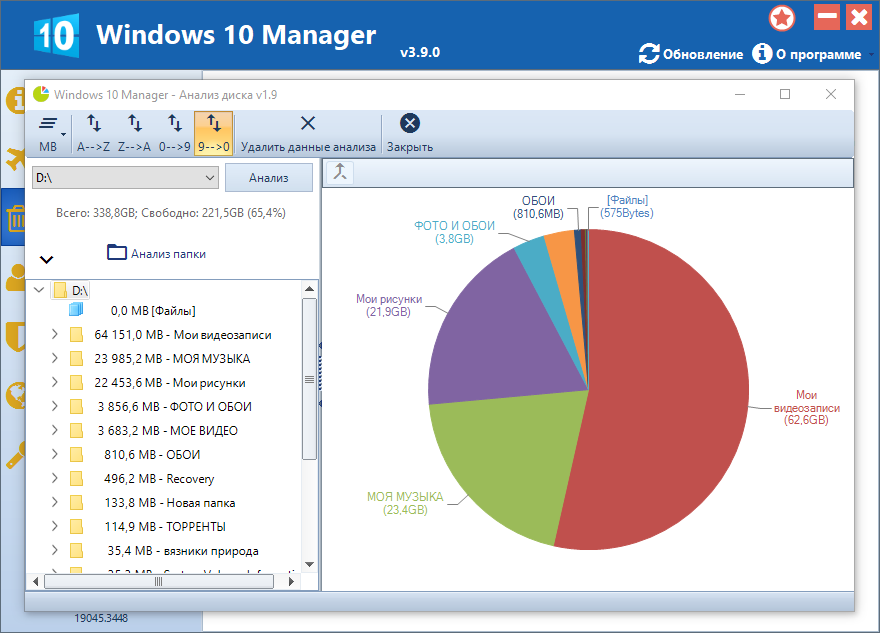Select 35,4 MB - вязники природа row

183,551
